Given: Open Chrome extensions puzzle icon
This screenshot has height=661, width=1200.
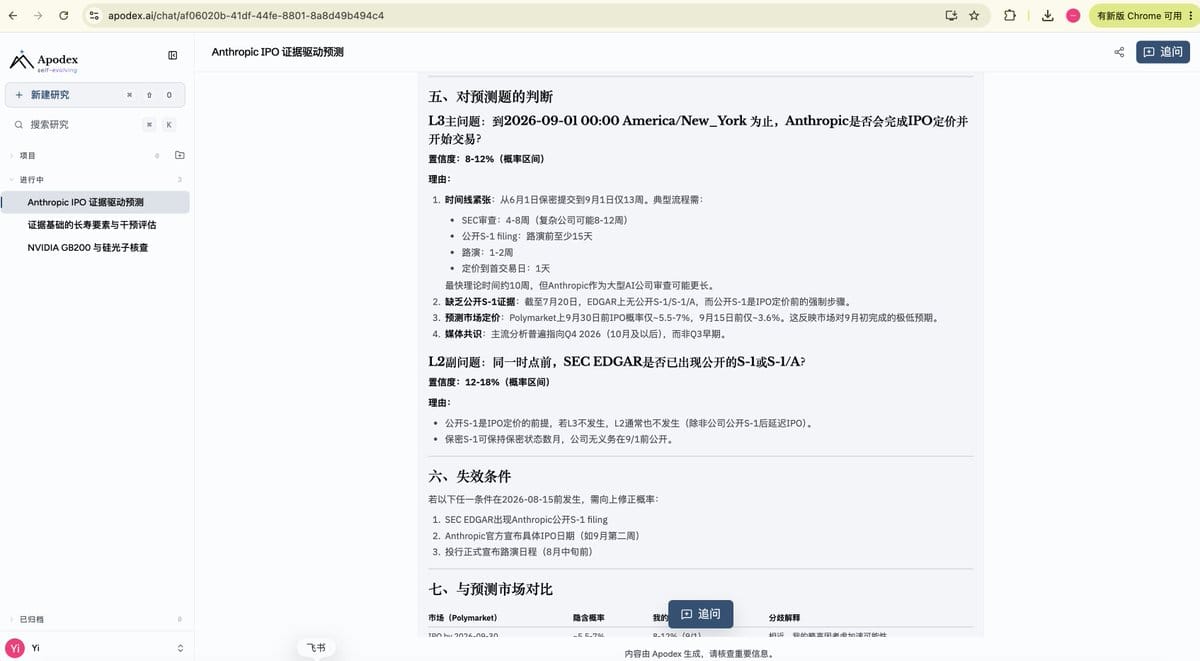Looking at the screenshot, I should click(x=1010, y=16).
